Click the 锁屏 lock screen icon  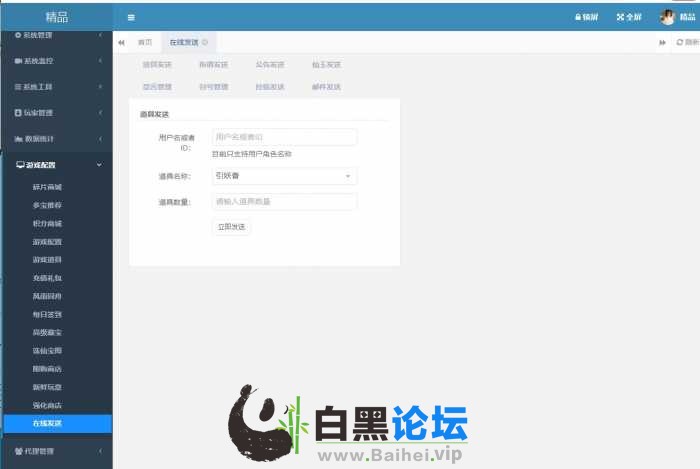tap(578, 17)
